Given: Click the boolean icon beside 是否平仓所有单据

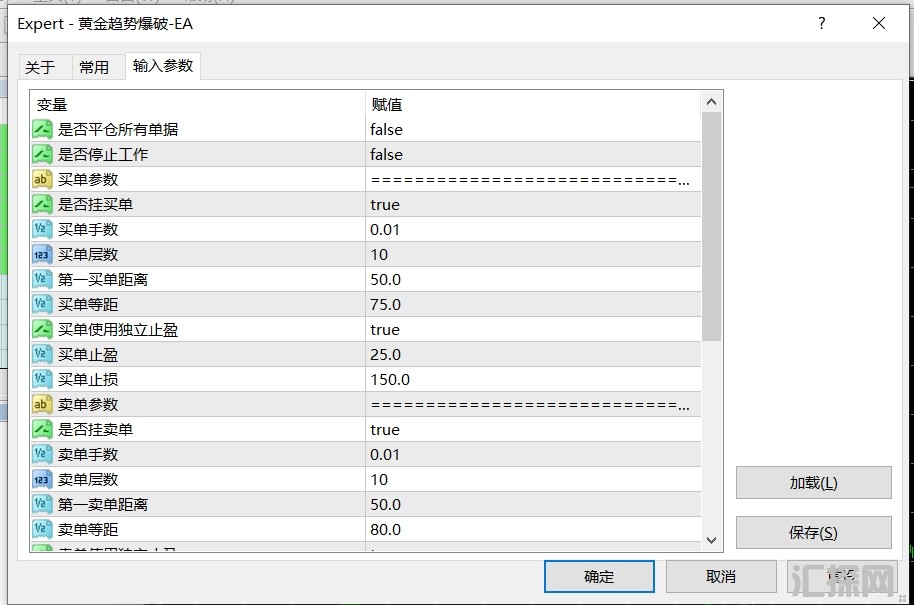Looking at the screenshot, I should 42,129.
